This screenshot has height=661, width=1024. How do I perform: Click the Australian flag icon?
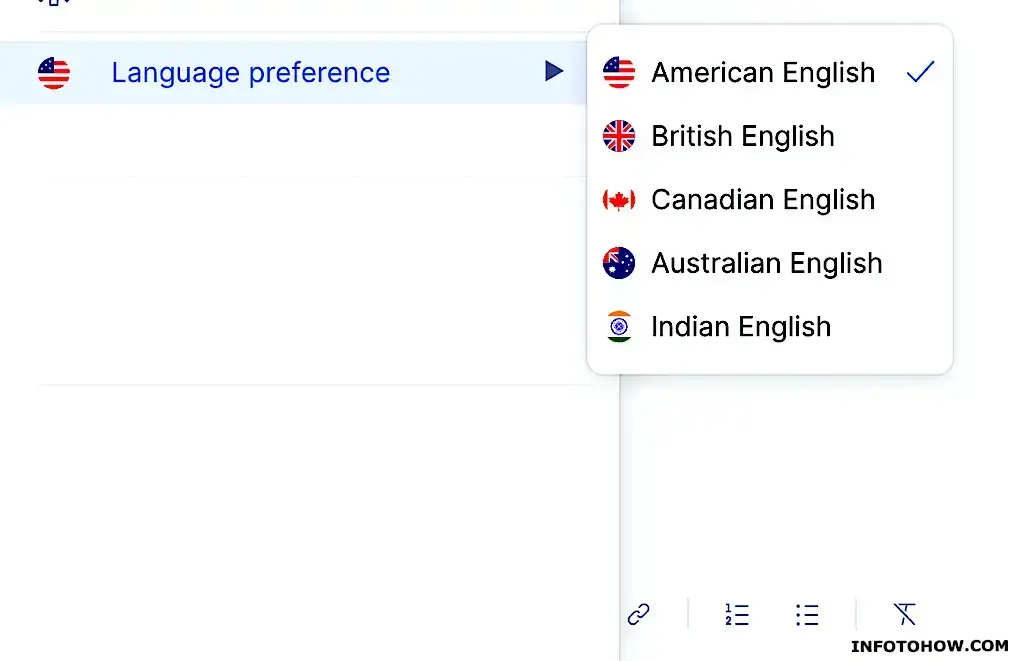tap(619, 263)
